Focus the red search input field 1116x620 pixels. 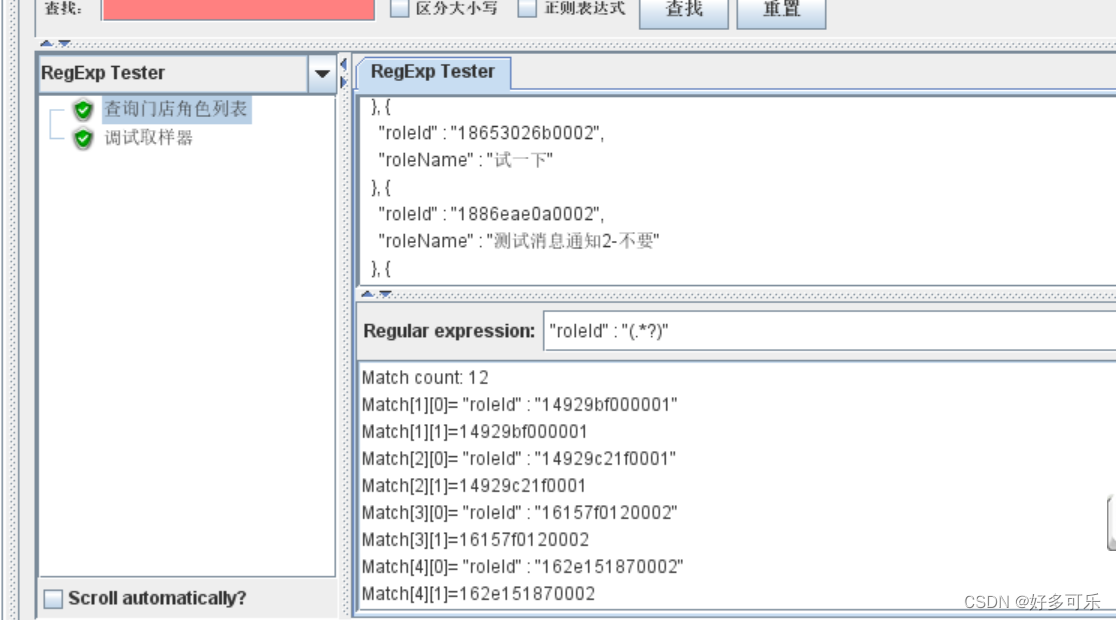click(x=238, y=9)
